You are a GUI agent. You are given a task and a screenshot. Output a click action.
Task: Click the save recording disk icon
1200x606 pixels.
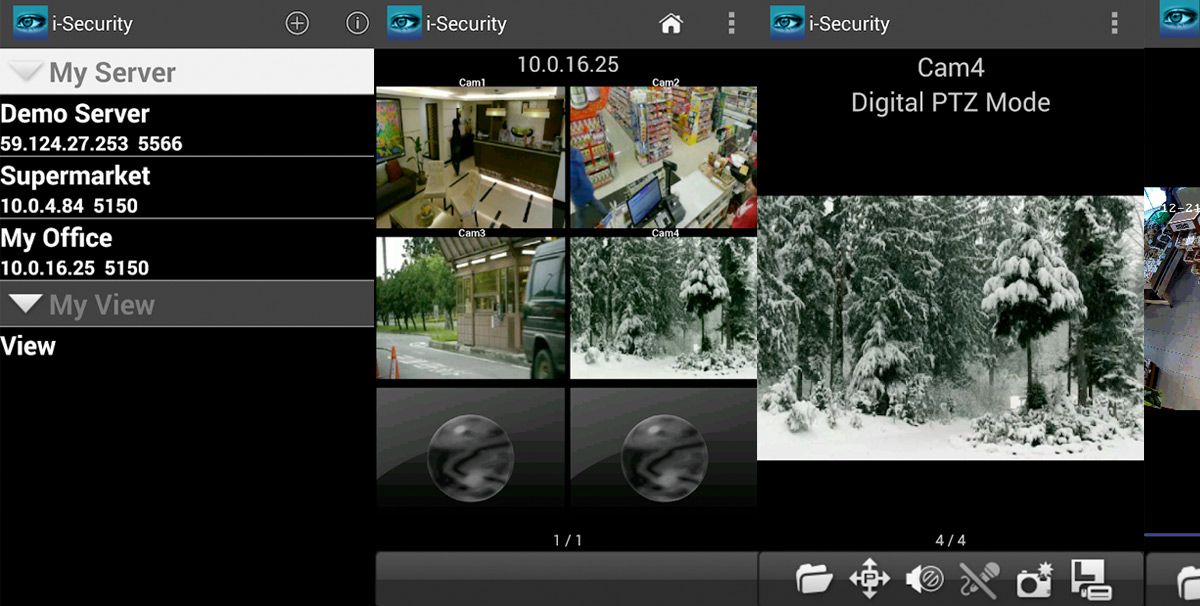1090,579
